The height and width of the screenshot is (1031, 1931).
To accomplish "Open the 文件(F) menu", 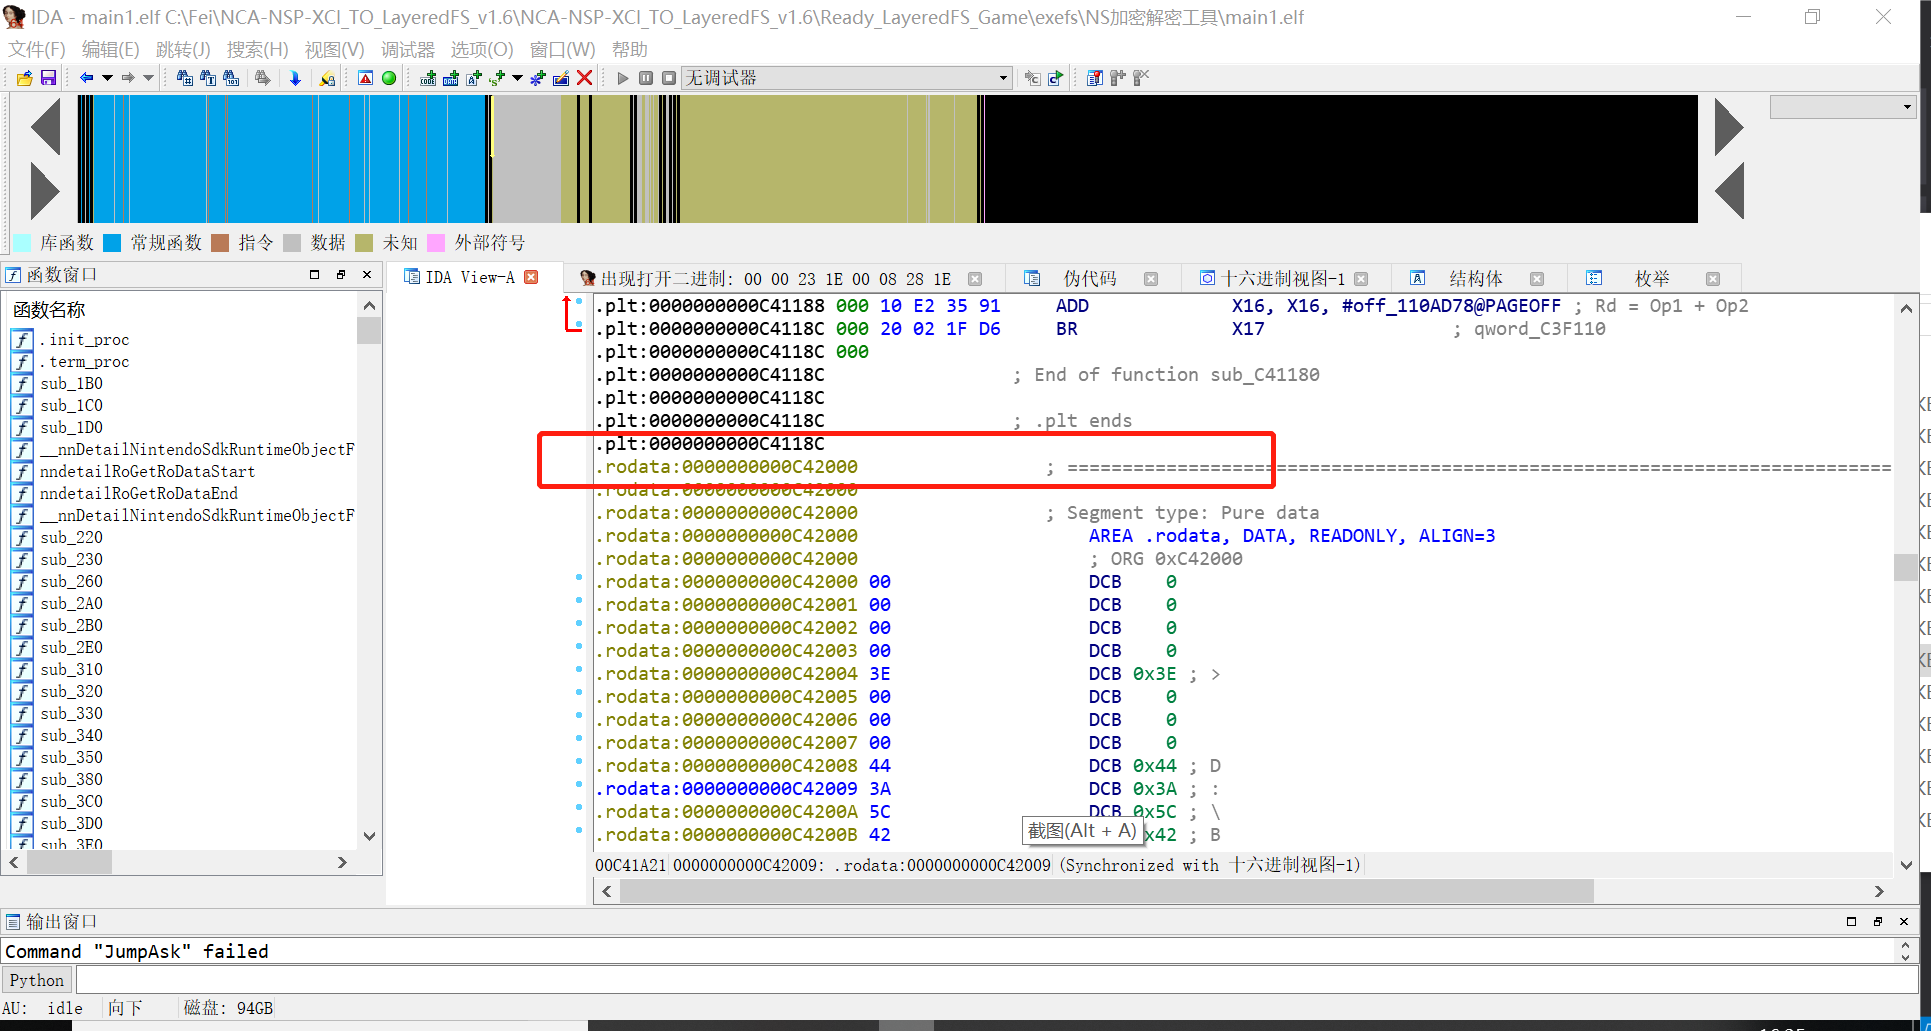I will point(37,49).
